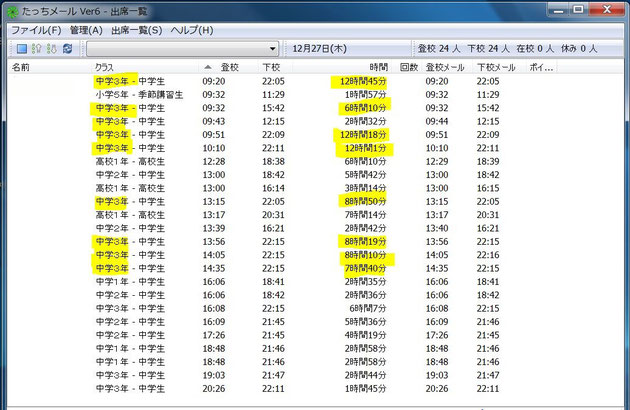Click the ポイ... column header
Viewport: 630px width, 410px height.
[x=541, y=67]
